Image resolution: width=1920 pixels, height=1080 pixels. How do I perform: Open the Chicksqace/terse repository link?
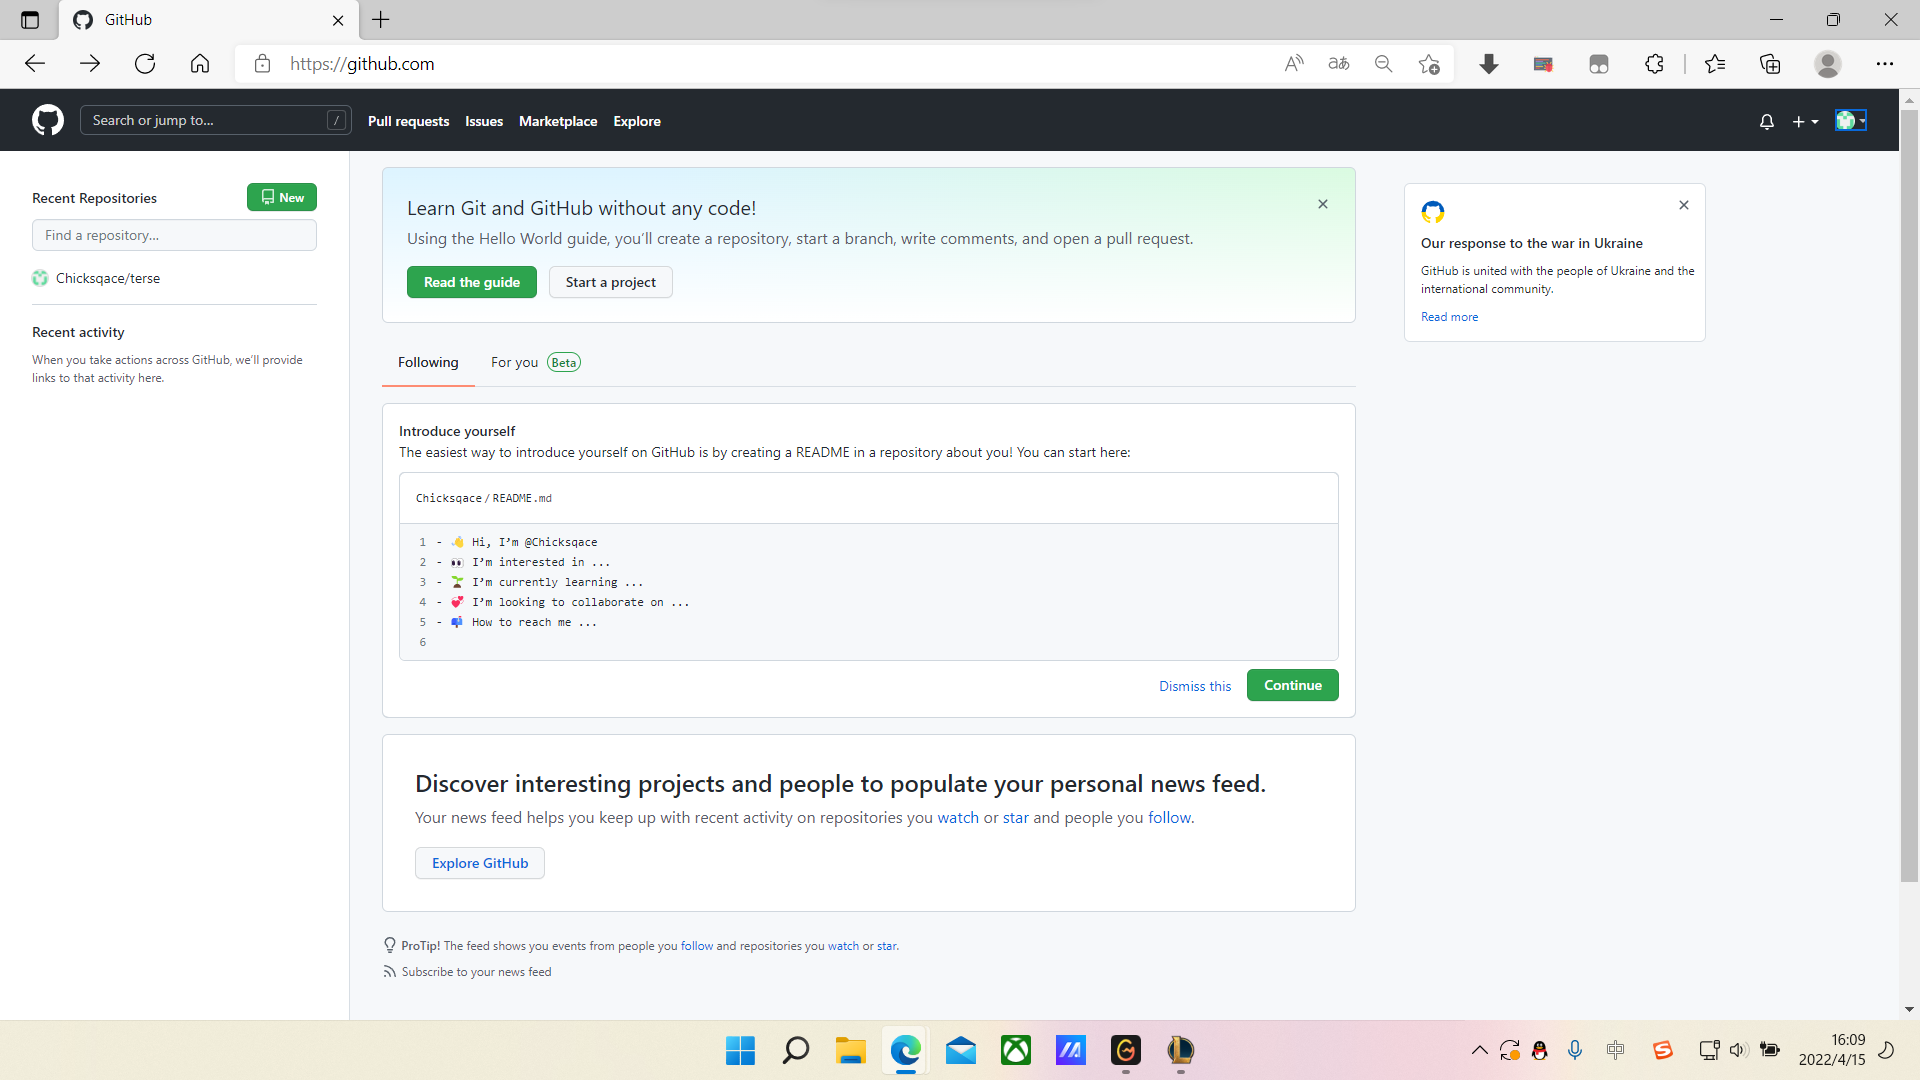click(108, 278)
